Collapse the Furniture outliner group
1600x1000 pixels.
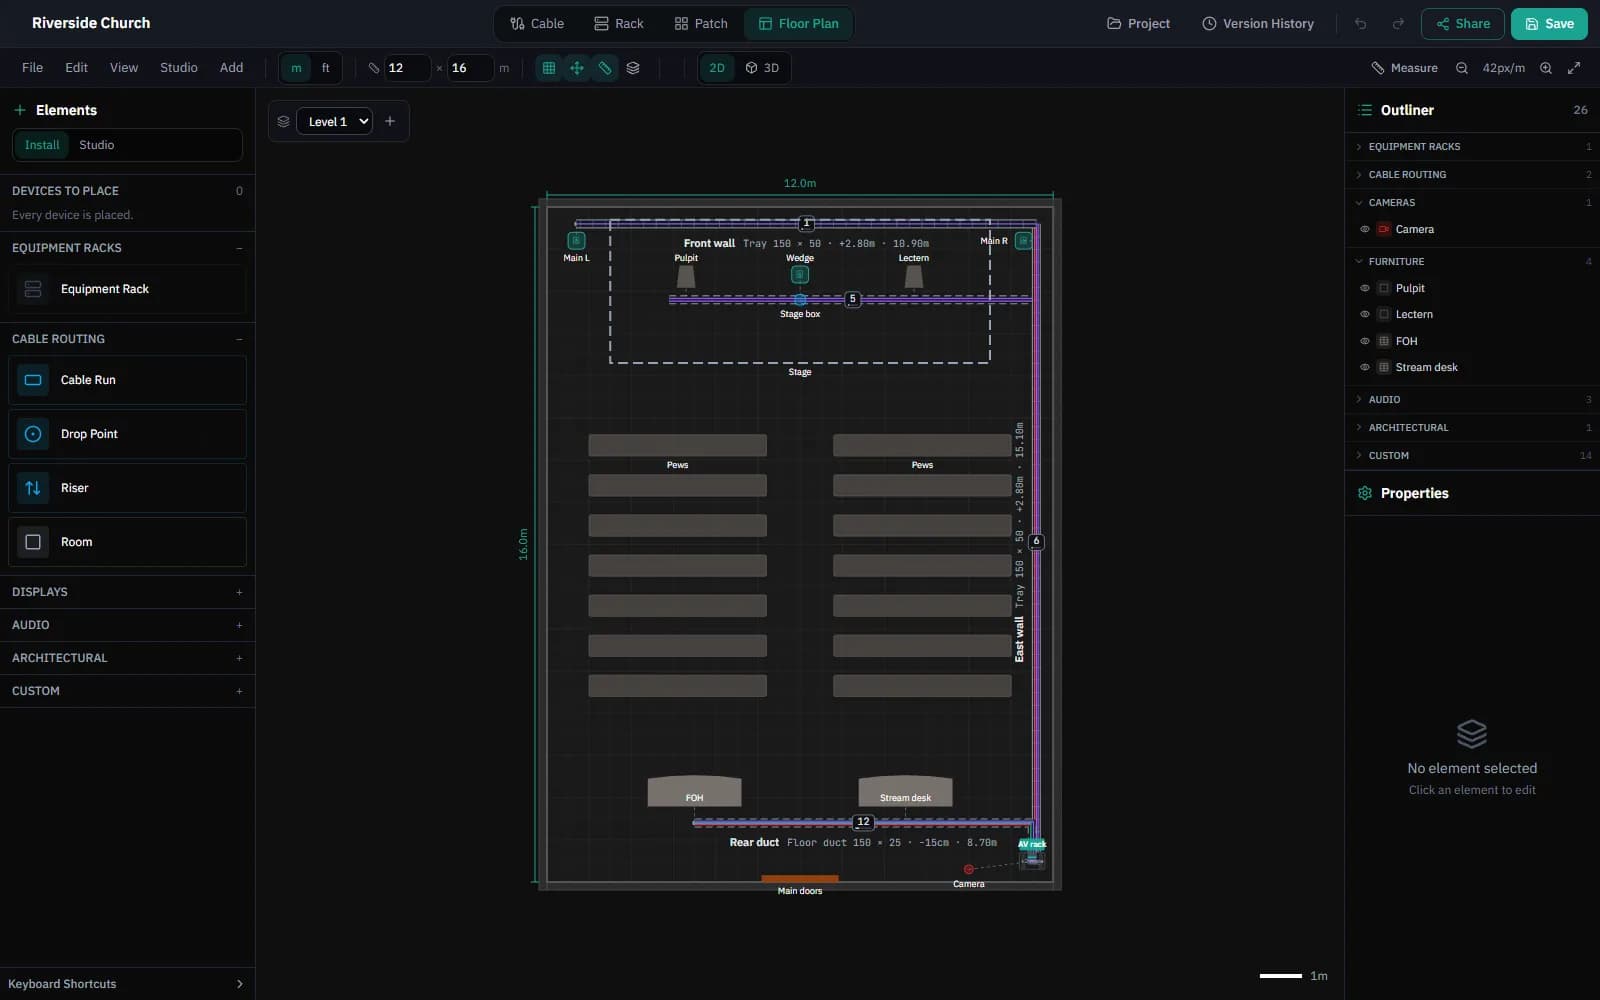(1472, 262)
